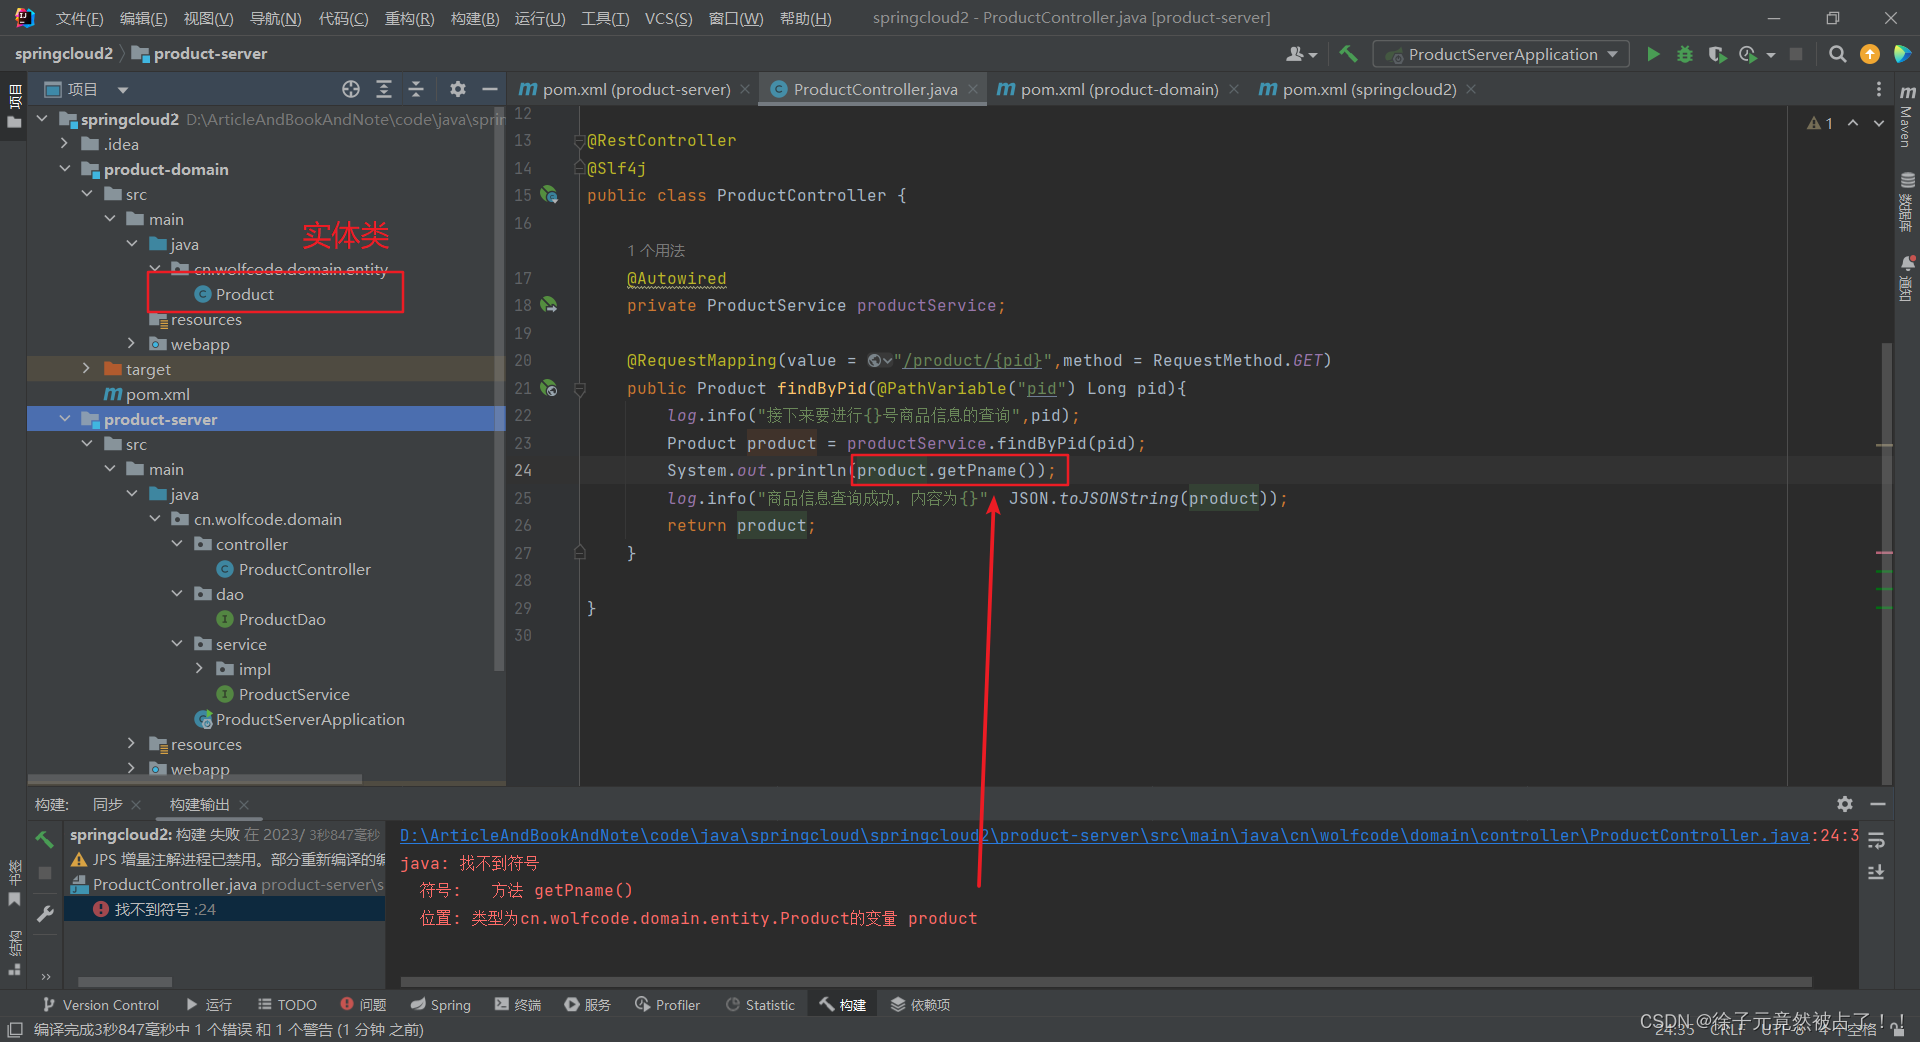Locate opened file in project tree
The width and height of the screenshot is (1920, 1042).
(x=350, y=89)
